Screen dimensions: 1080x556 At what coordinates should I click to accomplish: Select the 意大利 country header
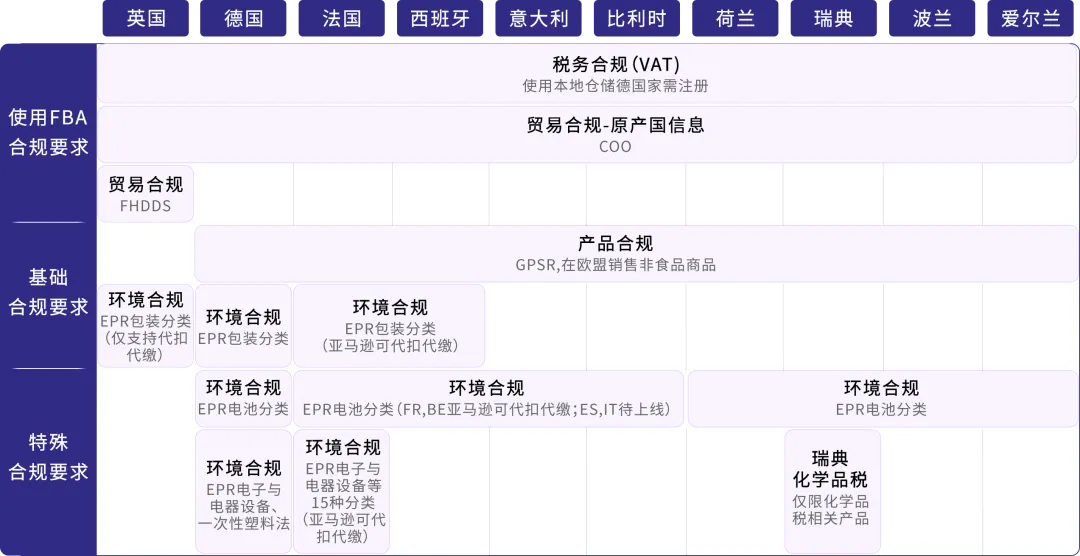click(539, 18)
